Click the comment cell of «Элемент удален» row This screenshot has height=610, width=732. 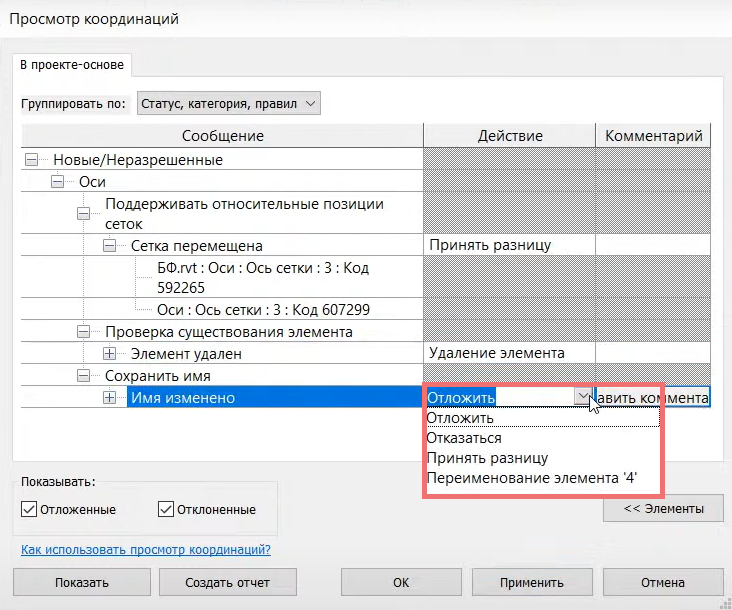[653, 353]
